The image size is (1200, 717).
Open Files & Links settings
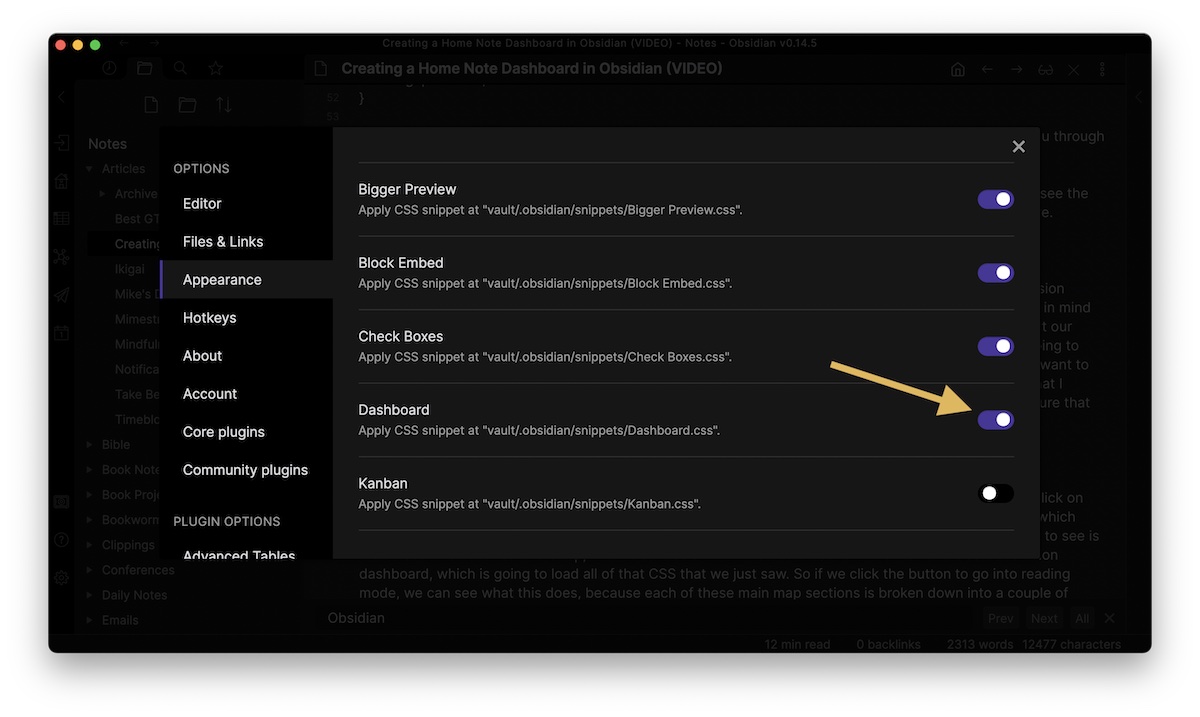(x=246, y=241)
